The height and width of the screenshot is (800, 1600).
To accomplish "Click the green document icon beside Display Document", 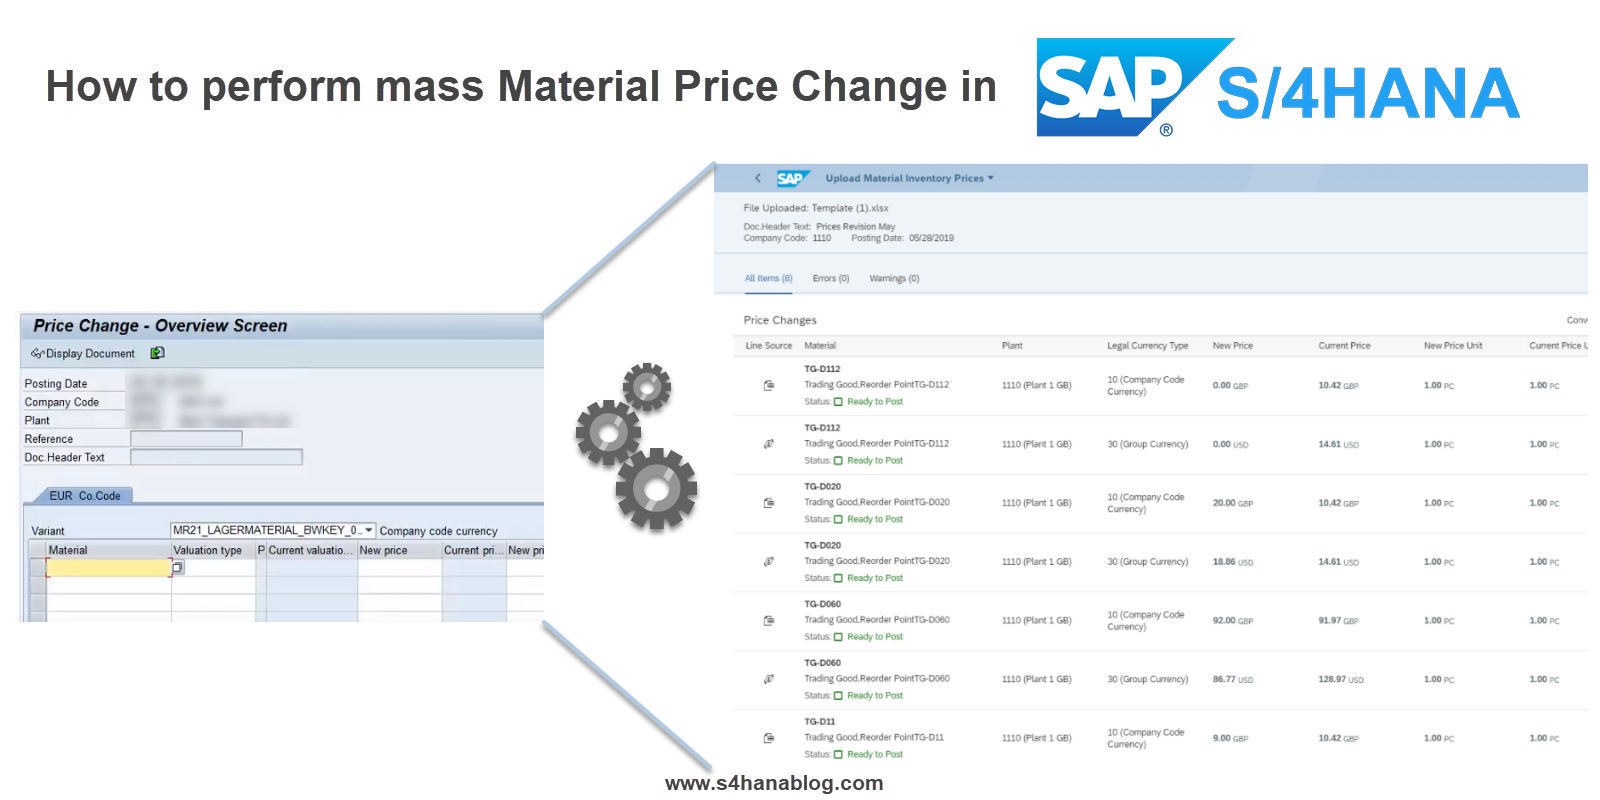I will pyautogui.click(x=157, y=353).
